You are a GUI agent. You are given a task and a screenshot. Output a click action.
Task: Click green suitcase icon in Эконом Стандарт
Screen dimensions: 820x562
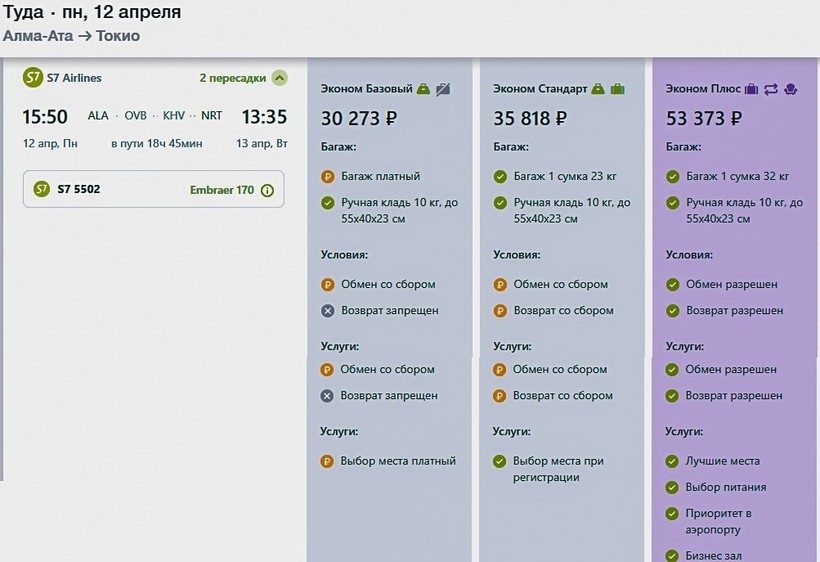point(617,89)
